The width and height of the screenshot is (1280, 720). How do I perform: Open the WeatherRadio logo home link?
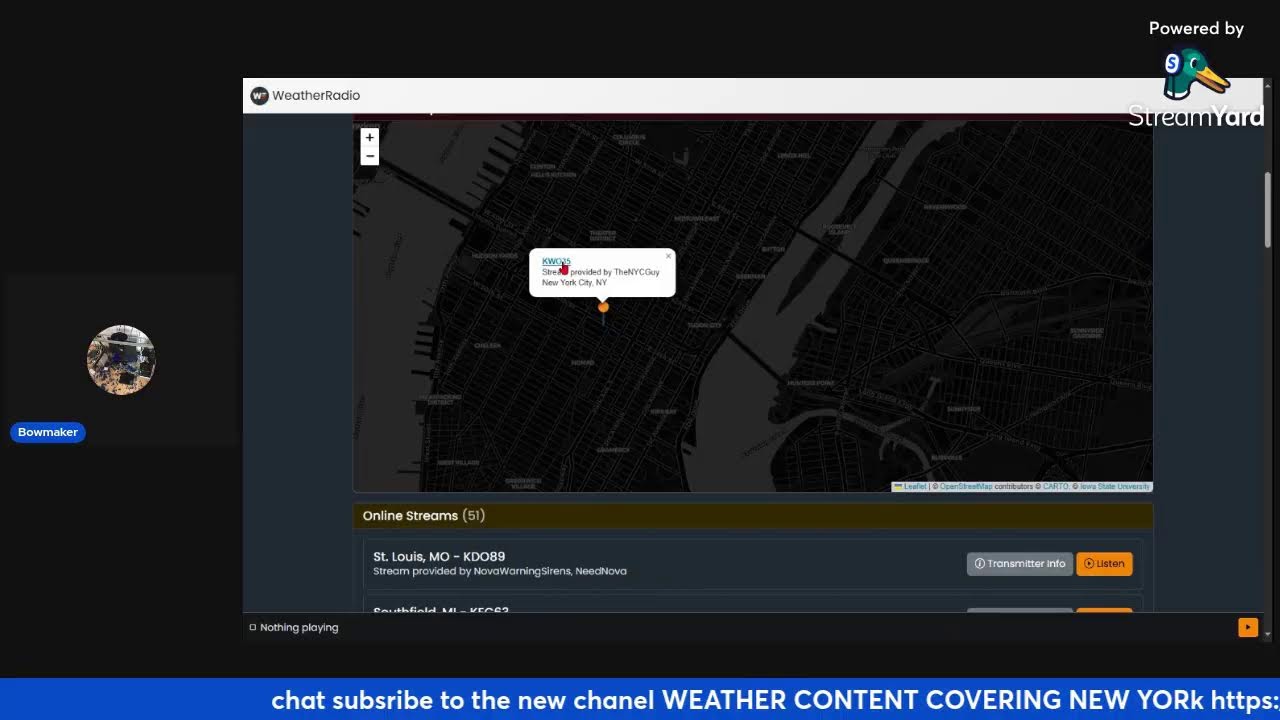tap(259, 95)
